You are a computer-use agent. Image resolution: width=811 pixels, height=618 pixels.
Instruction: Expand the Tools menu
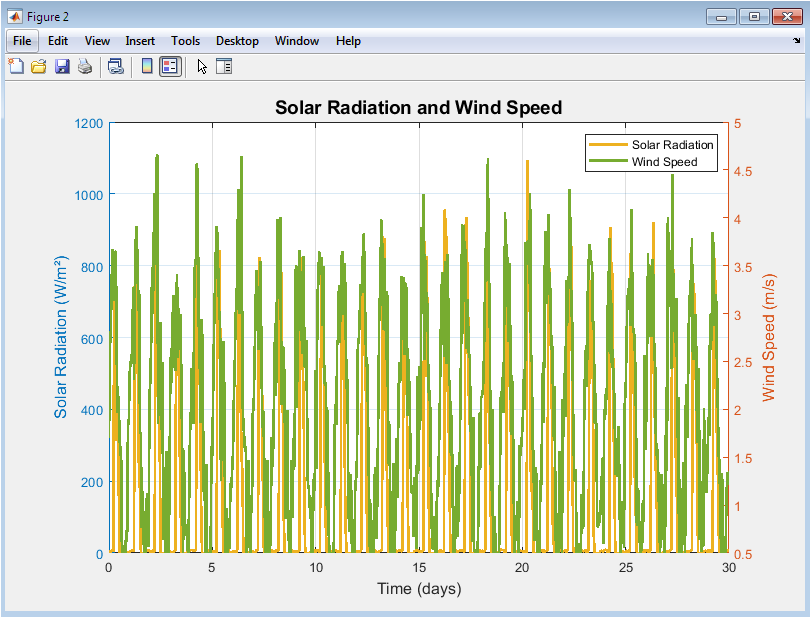pos(185,41)
